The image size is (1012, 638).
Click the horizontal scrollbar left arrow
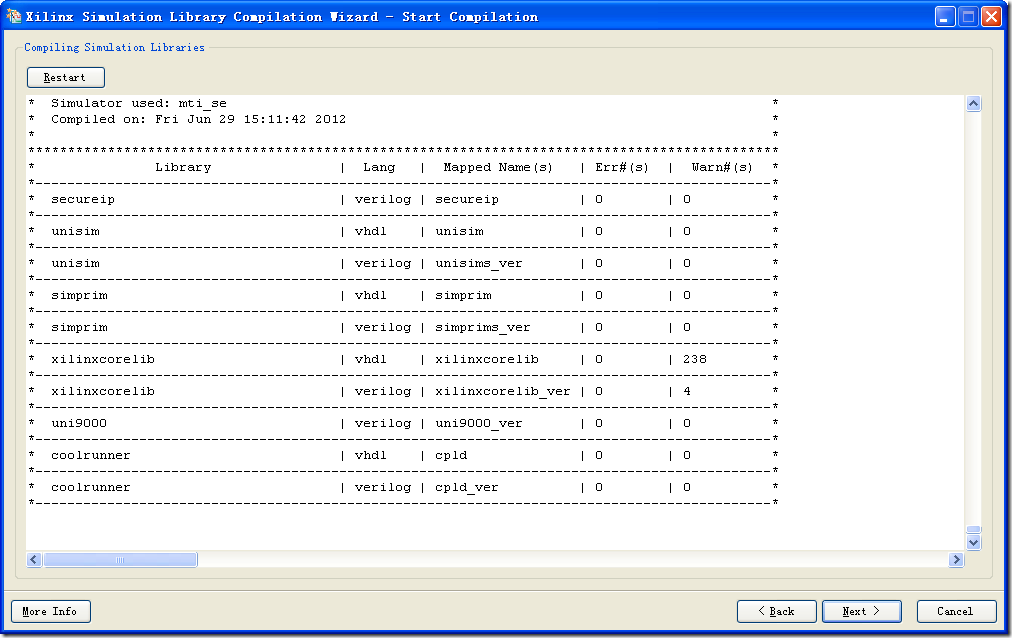[x=34, y=560]
